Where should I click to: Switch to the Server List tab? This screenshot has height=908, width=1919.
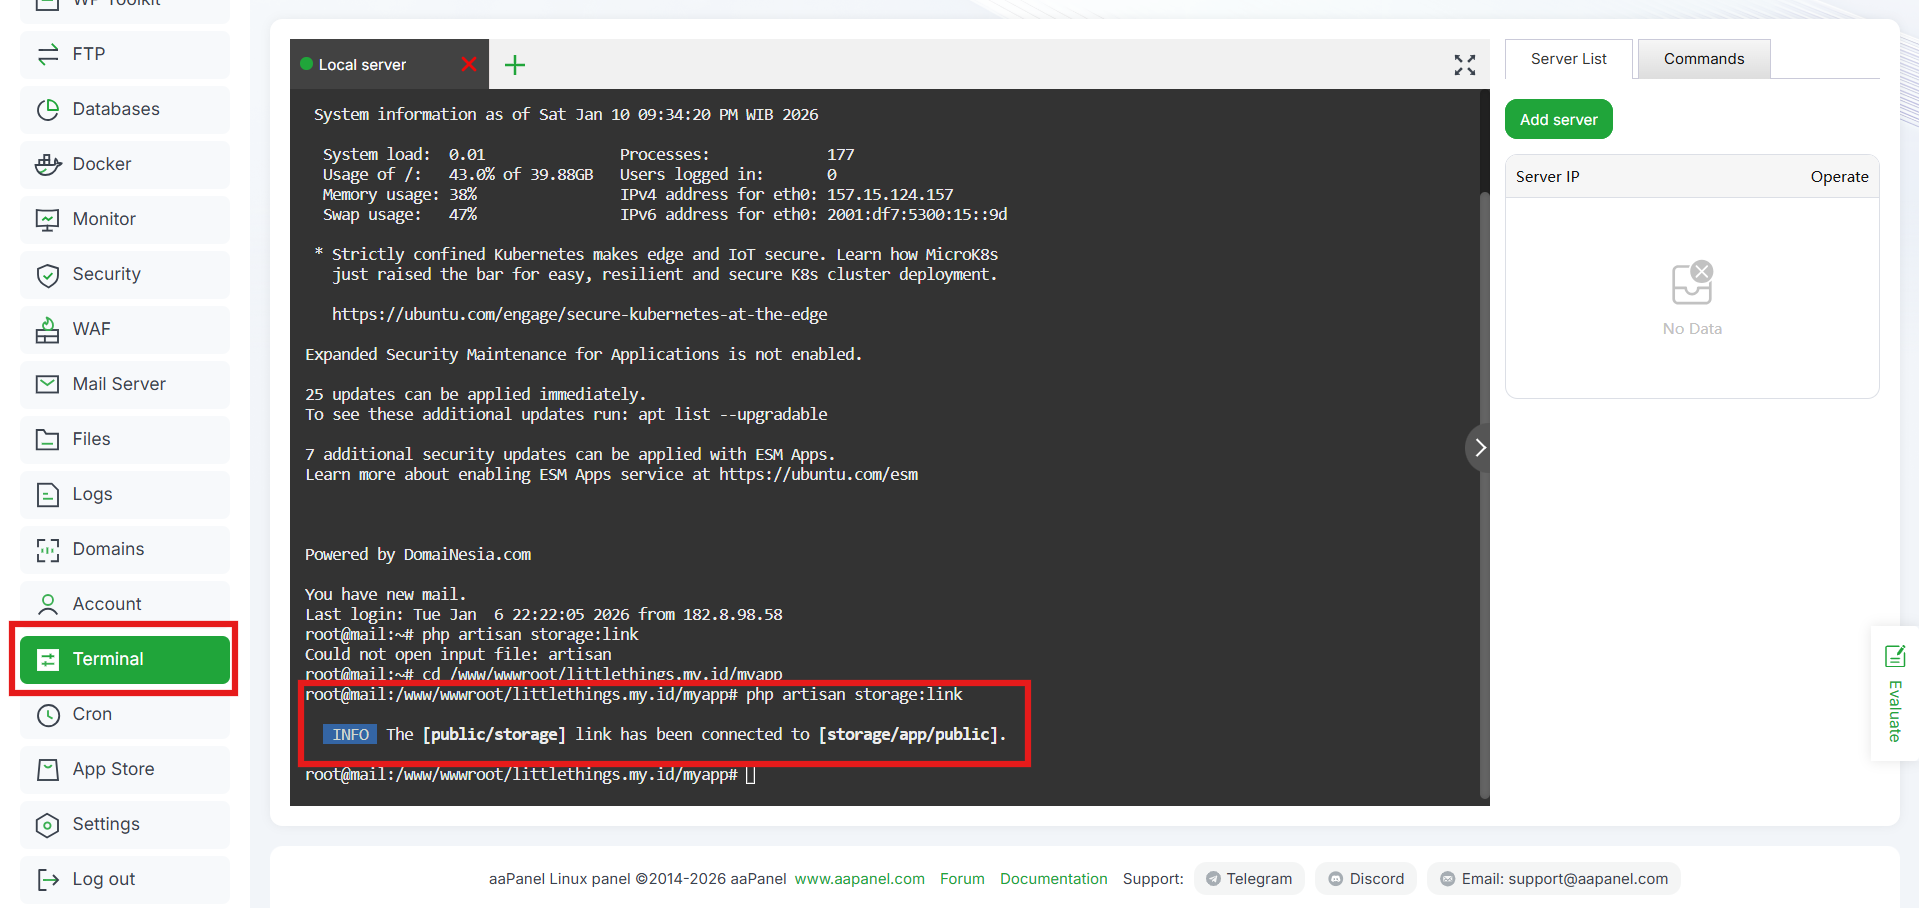1568,59
